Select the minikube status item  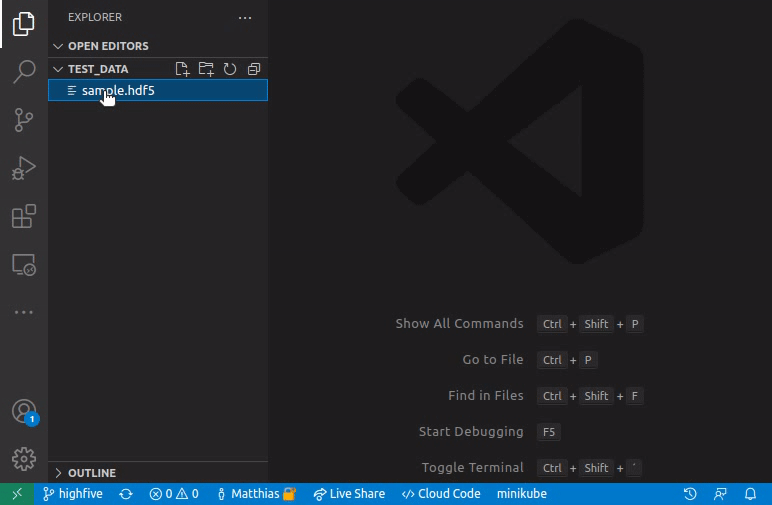(x=521, y=494)
